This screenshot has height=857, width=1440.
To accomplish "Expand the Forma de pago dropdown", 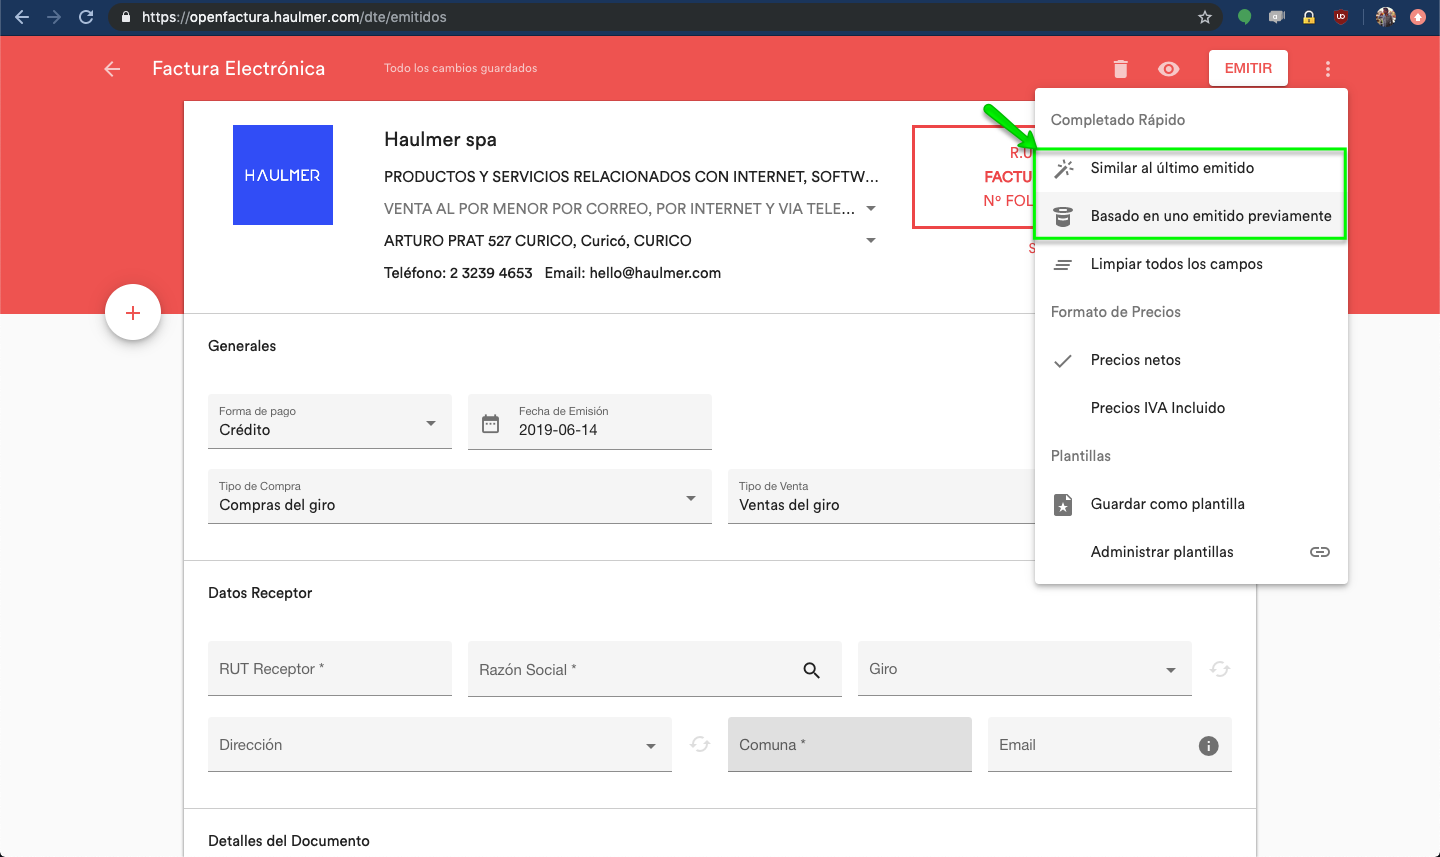I will (431, 423).
